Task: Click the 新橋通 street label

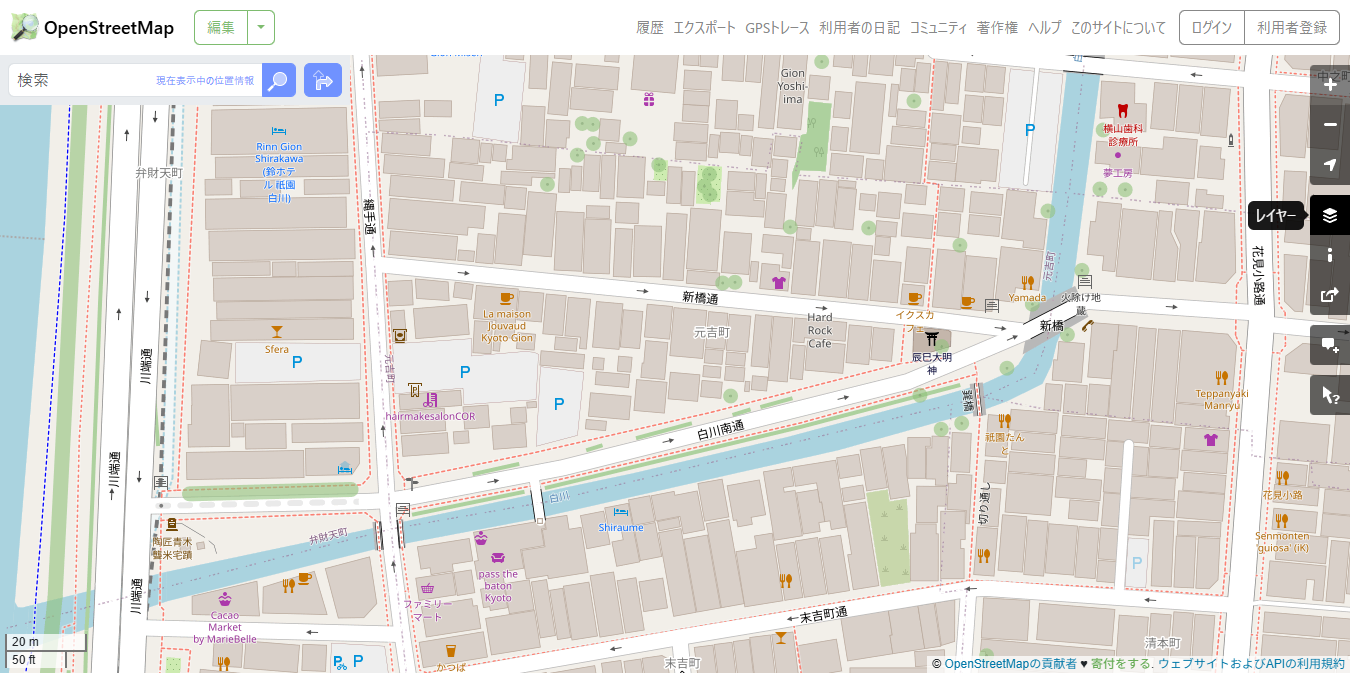Action: pos(700,297)
